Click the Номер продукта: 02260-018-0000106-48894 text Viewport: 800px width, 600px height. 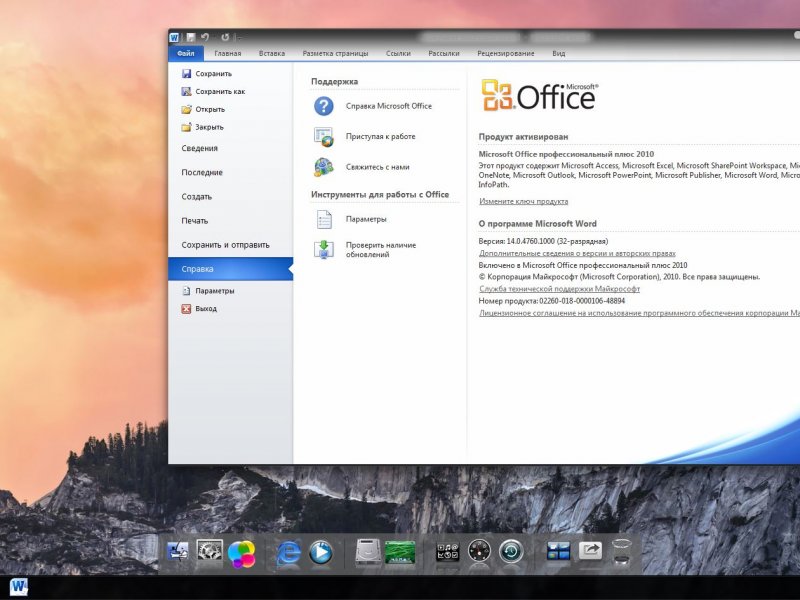coord(552,301)
